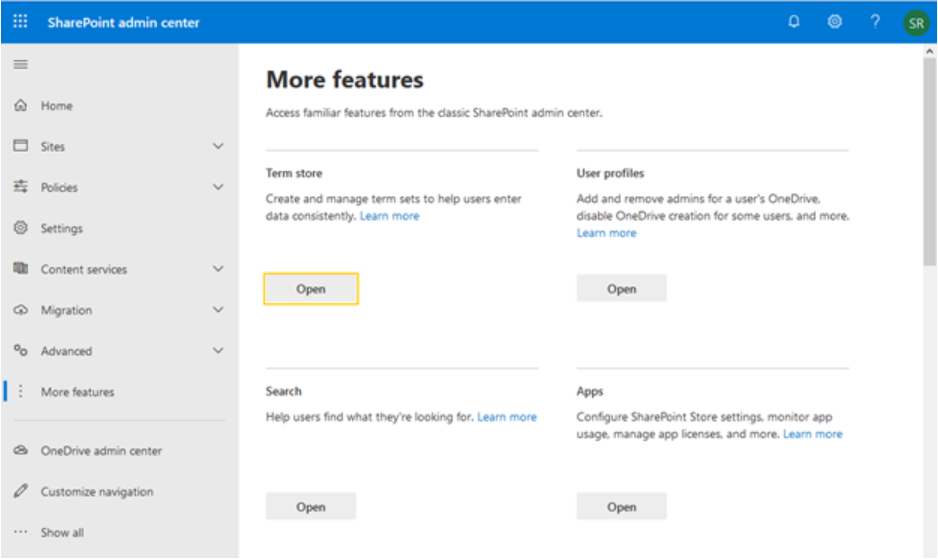Click the help question mark icon
Viewport: 938px width, 559px height.
(x=875, y=21)
